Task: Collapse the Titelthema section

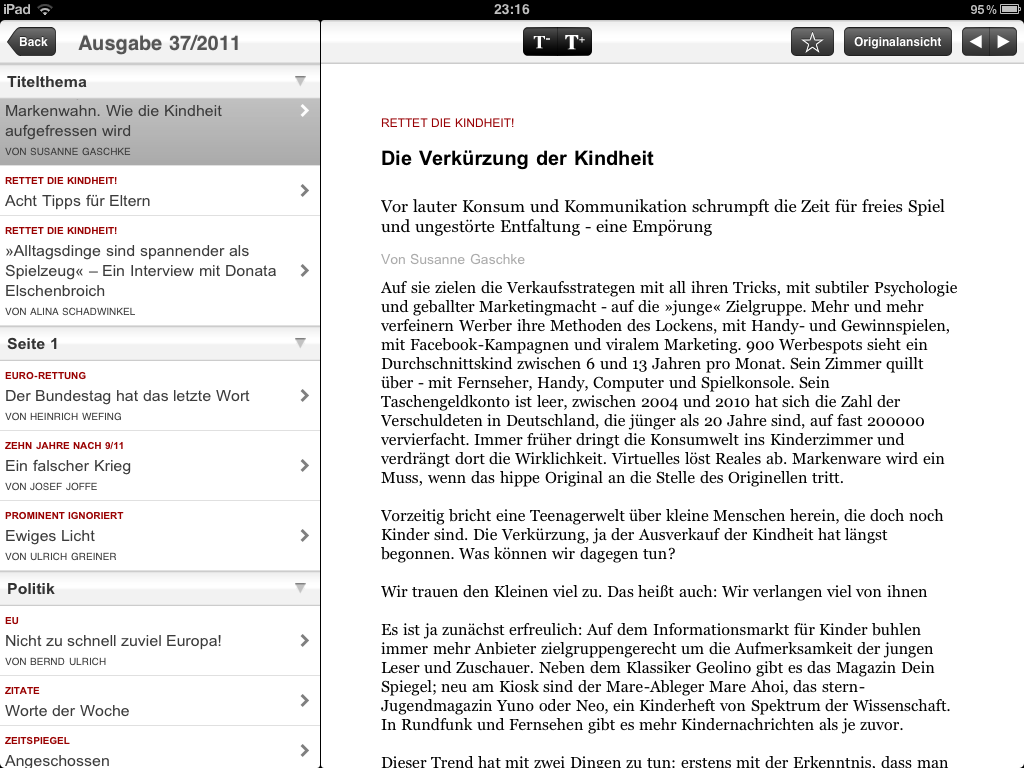Action: (x=300, y=82)
